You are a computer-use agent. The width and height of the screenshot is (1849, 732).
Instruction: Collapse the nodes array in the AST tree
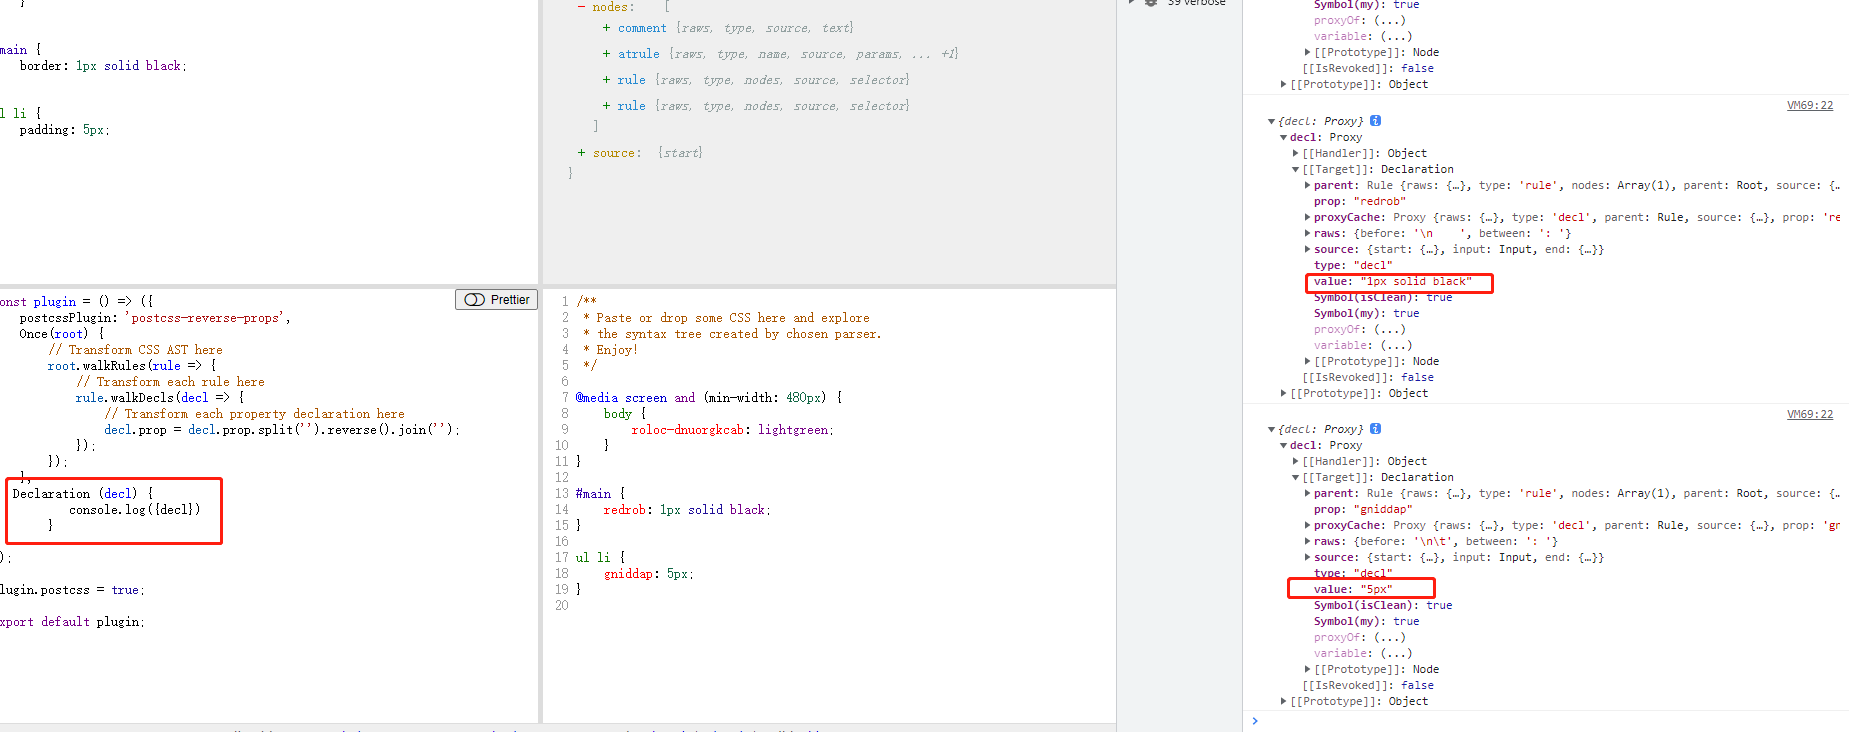point(581,7)
